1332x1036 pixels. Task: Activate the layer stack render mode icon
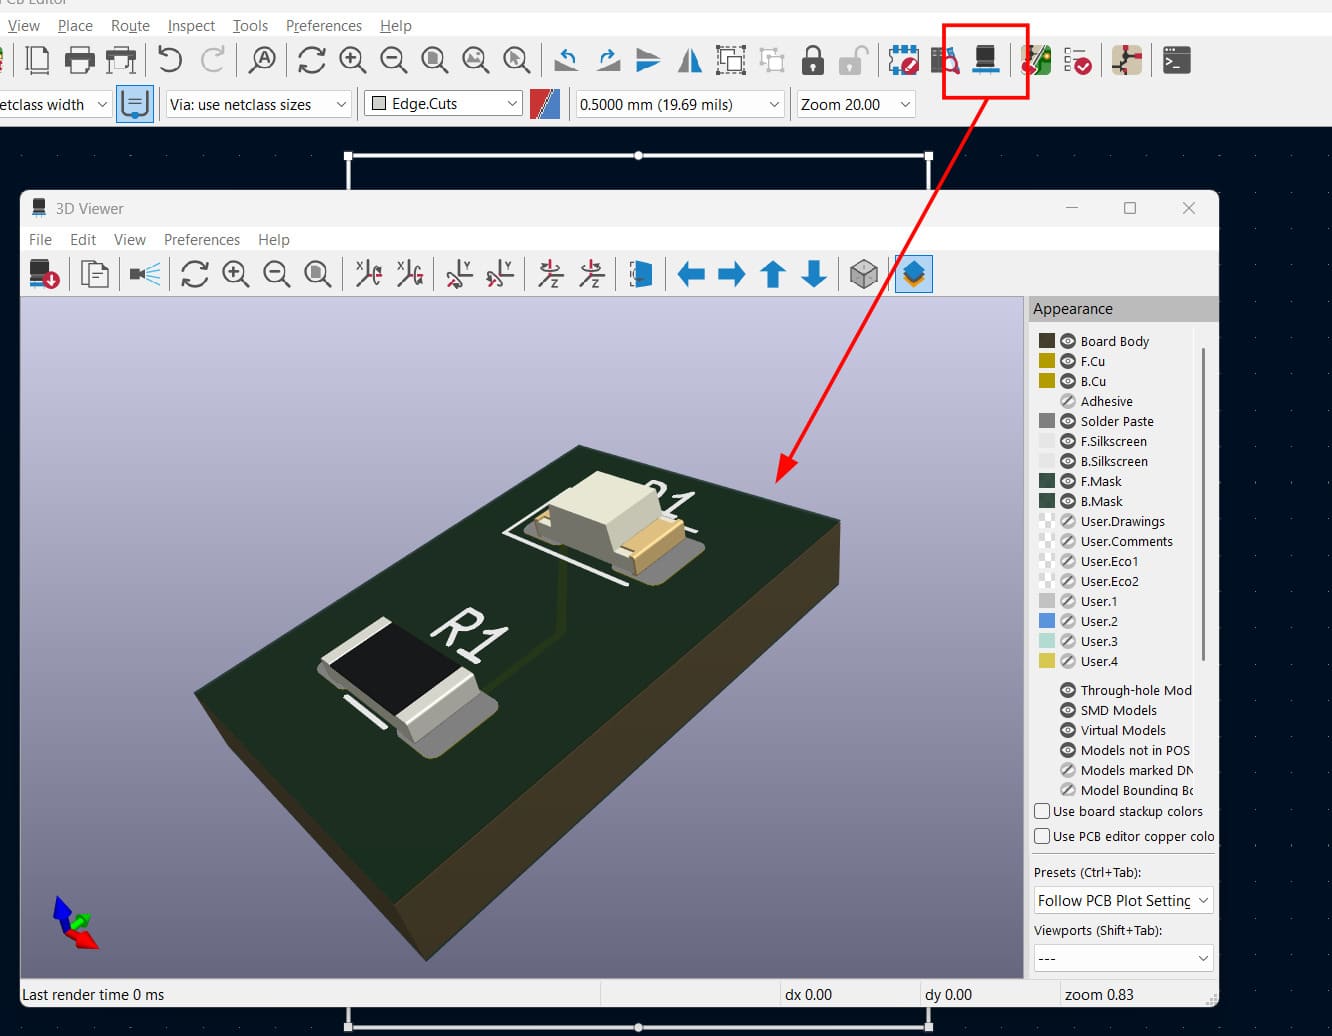(x=913, y=273)
